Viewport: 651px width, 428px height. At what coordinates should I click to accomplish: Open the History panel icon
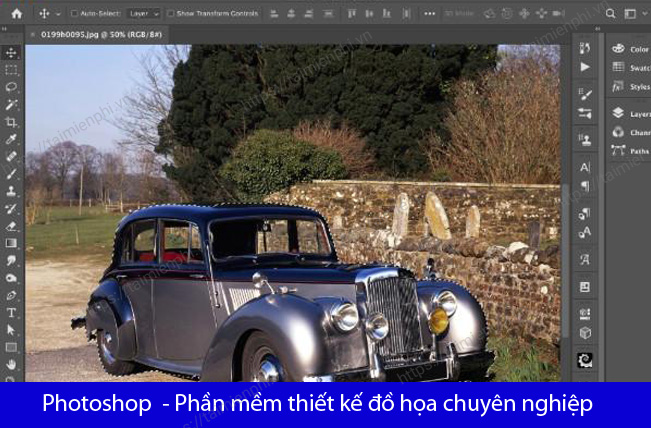click(x=585, y=48)
